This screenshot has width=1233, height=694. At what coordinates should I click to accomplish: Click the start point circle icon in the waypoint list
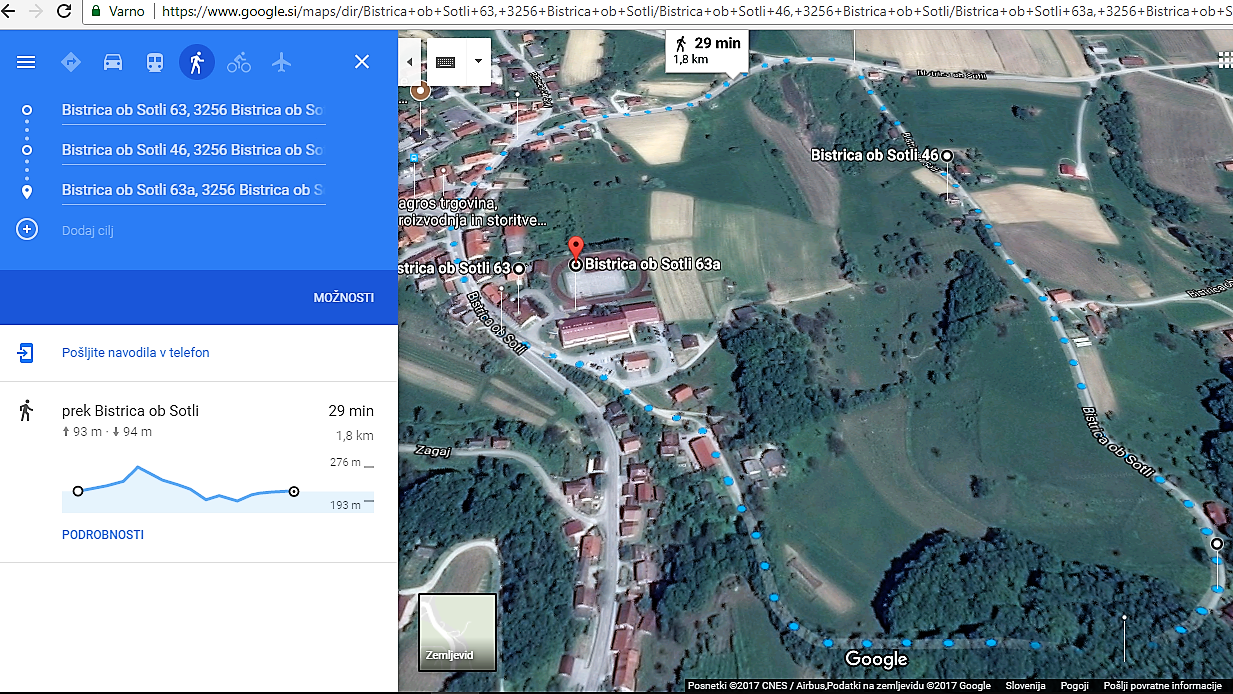(x=27, y=110)
